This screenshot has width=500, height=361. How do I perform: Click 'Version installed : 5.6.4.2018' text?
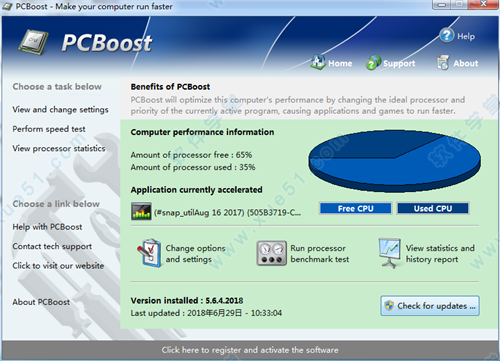[x=187, y=301]
